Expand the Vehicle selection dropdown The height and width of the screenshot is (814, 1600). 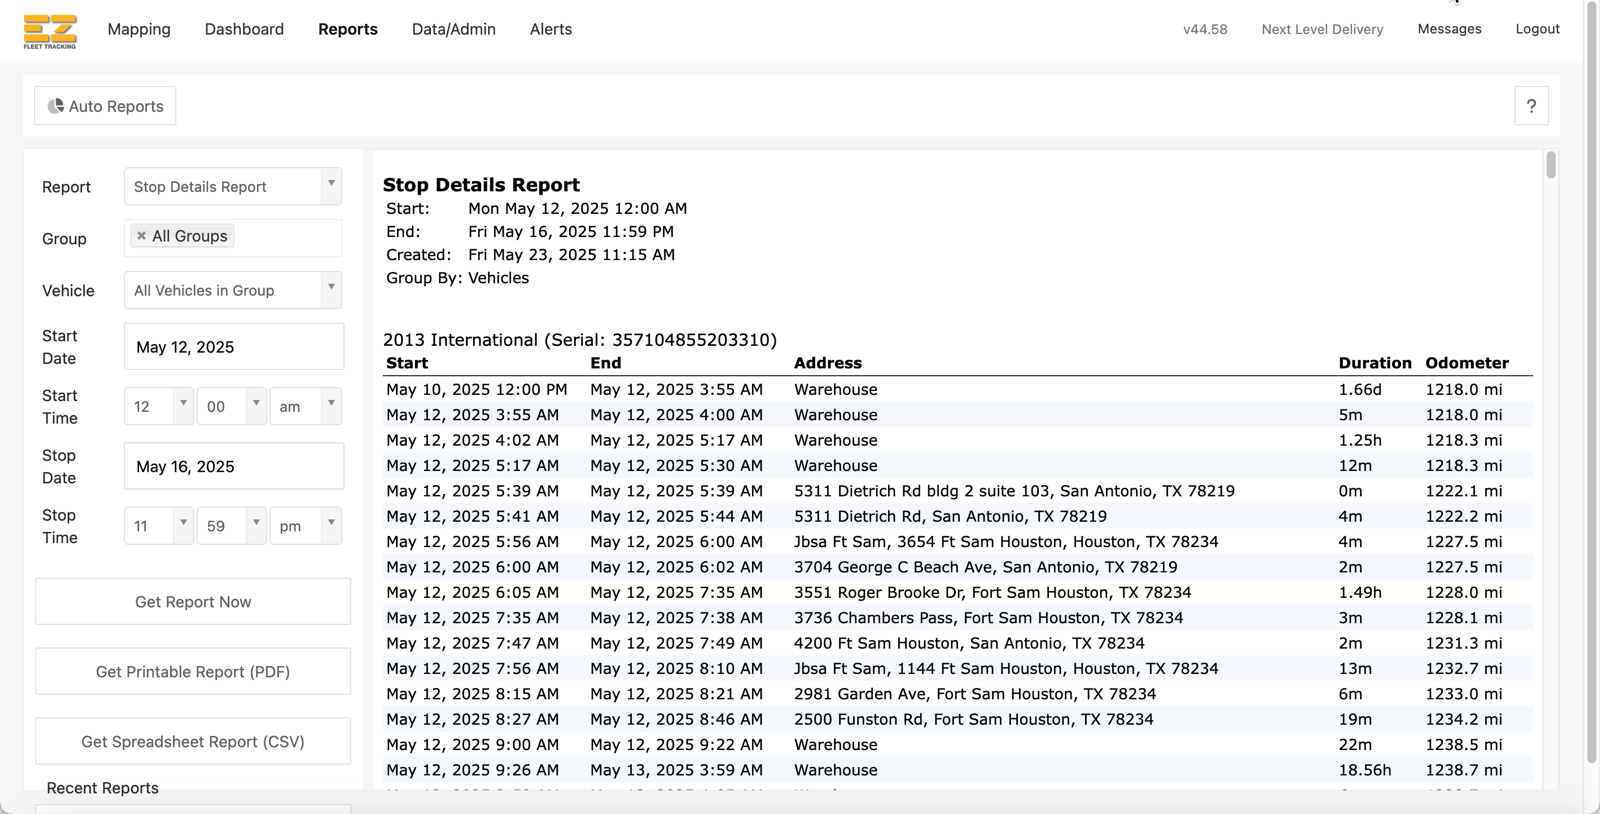point(232,291)
